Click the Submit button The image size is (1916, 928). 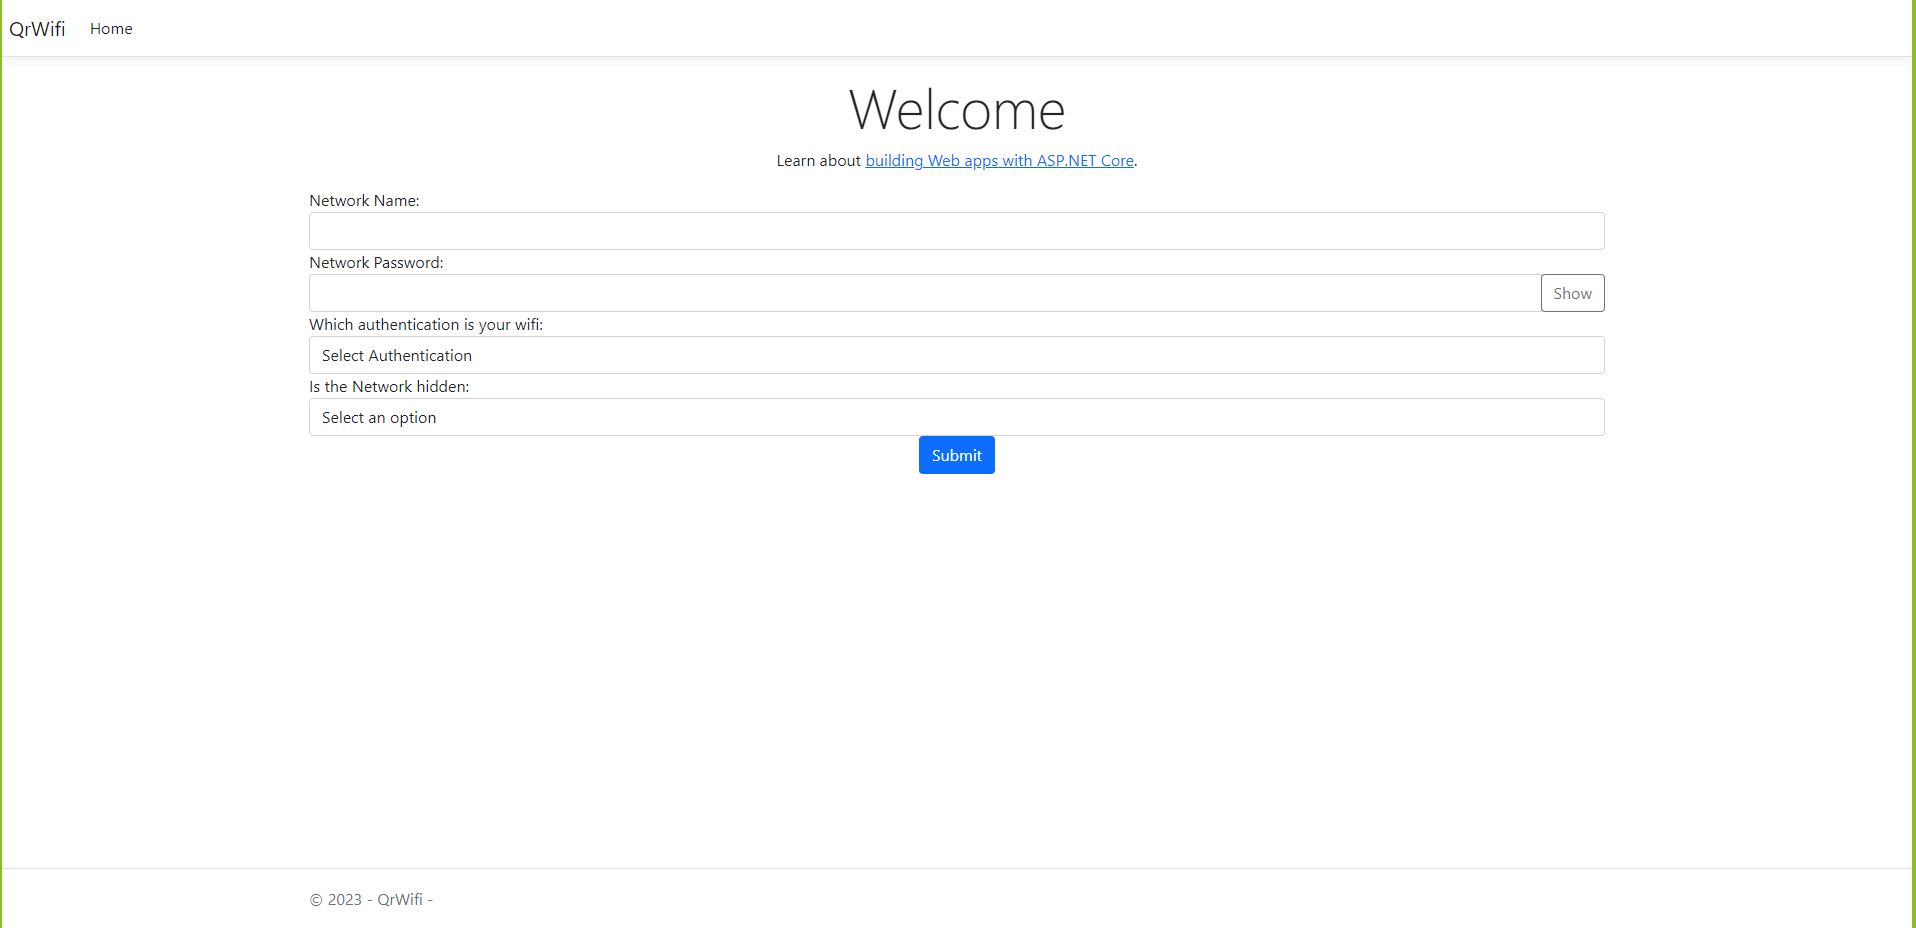pos(956,454)
